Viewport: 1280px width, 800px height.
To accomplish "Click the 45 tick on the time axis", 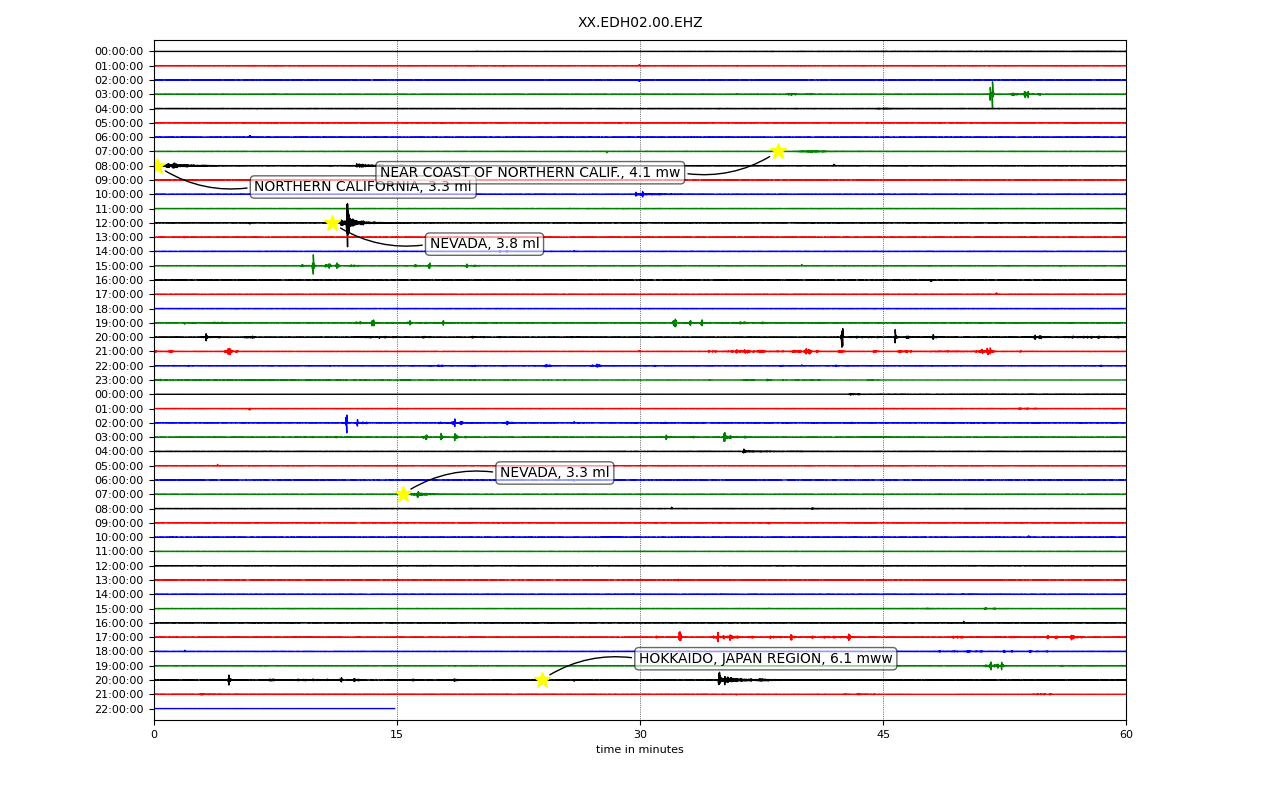I will [883, 734].
